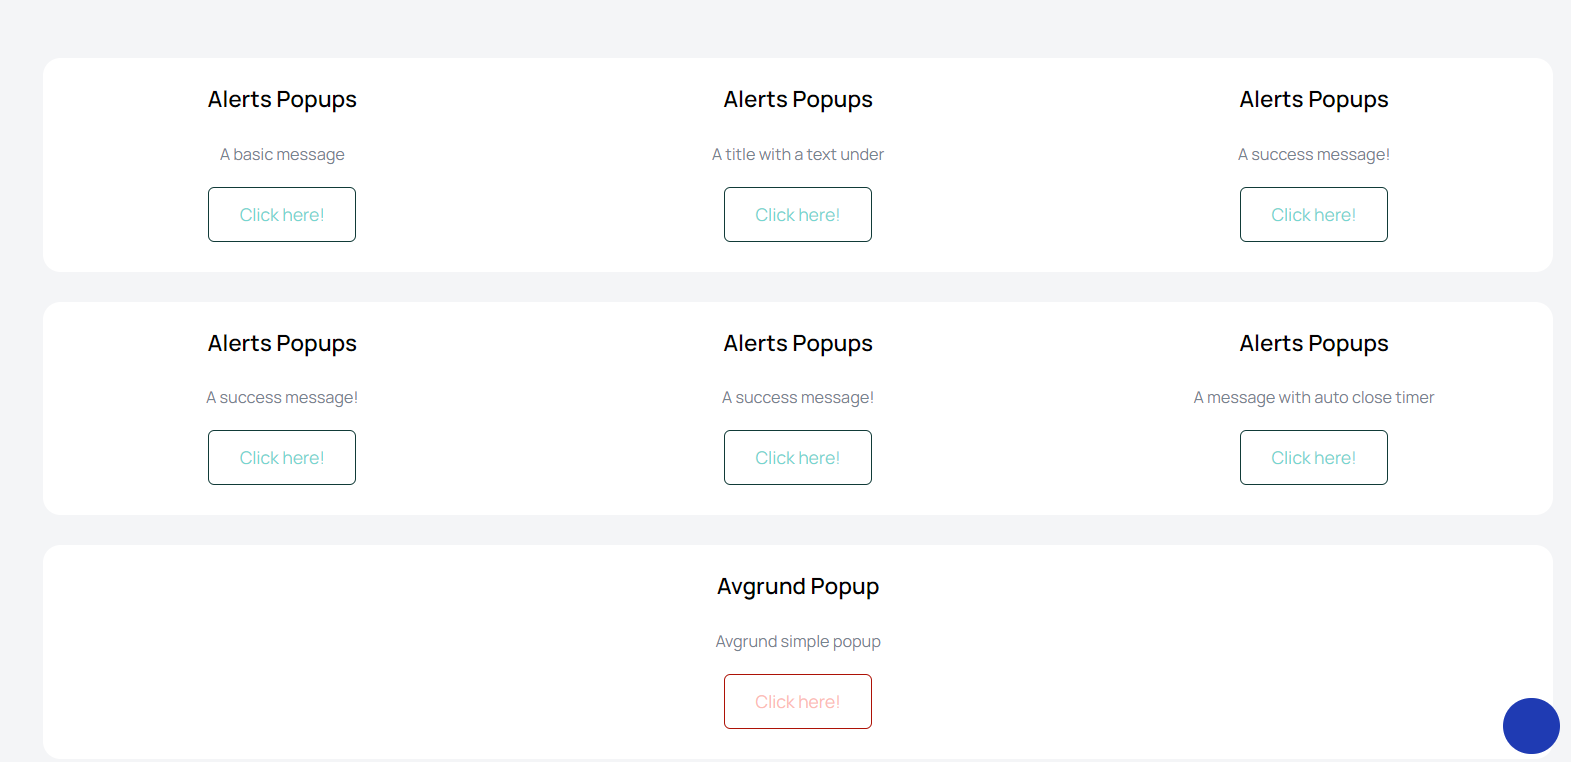Click the "Alerts Popups" heading in the top-right card
1571x762 pixels.
(x=1313, y=100)
